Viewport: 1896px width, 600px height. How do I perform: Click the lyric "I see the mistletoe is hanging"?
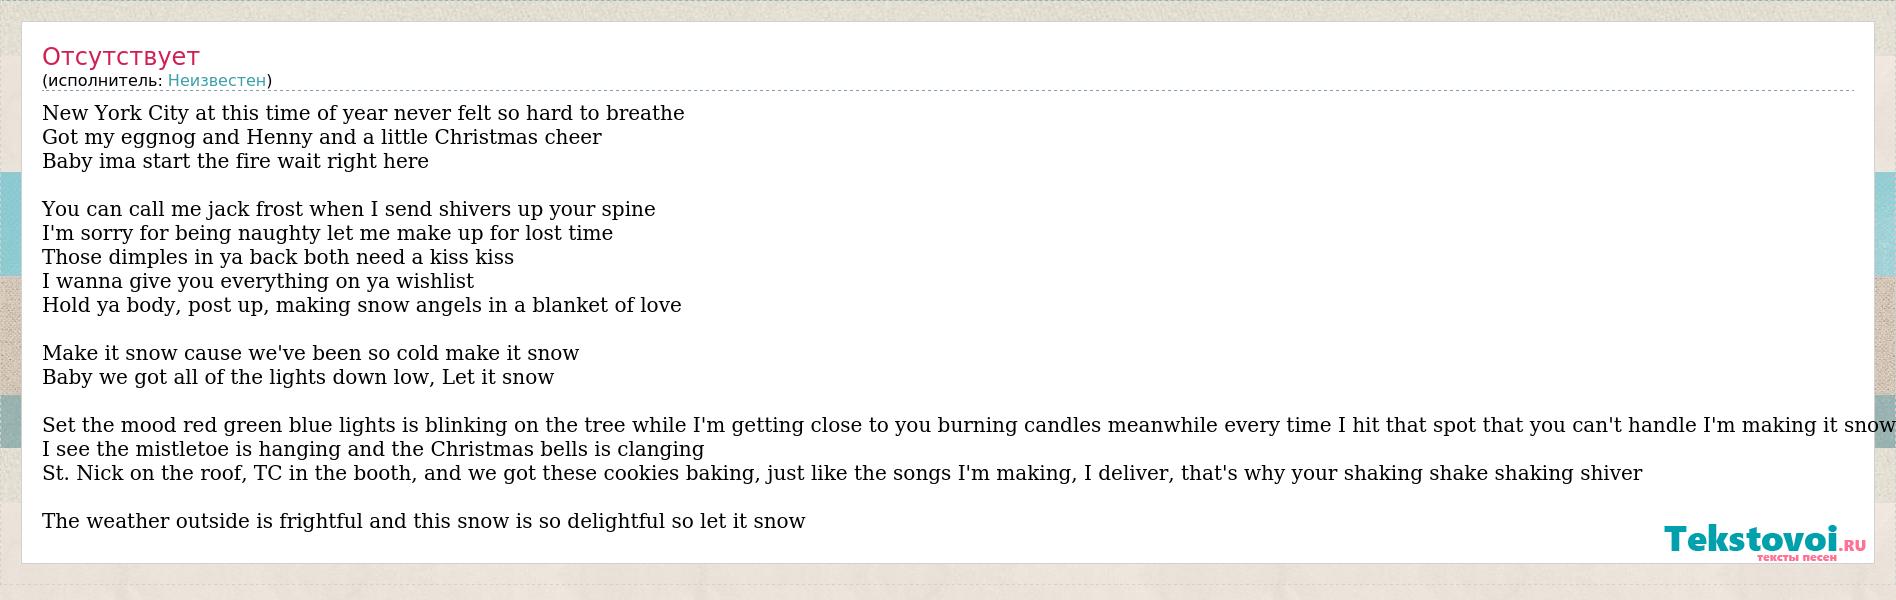pos(373,449)
